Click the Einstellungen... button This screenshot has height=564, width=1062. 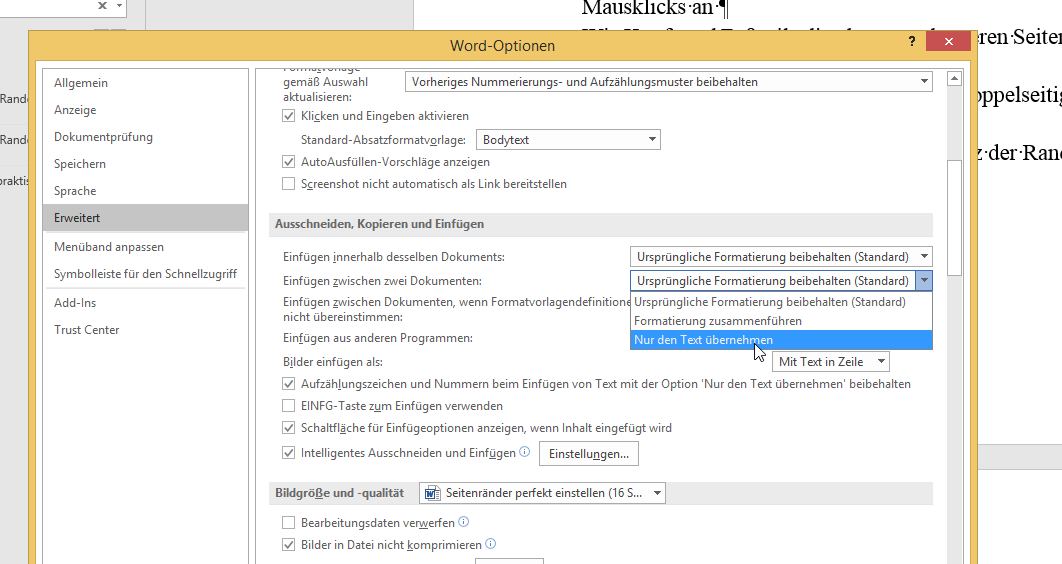(x=589, y=454)
